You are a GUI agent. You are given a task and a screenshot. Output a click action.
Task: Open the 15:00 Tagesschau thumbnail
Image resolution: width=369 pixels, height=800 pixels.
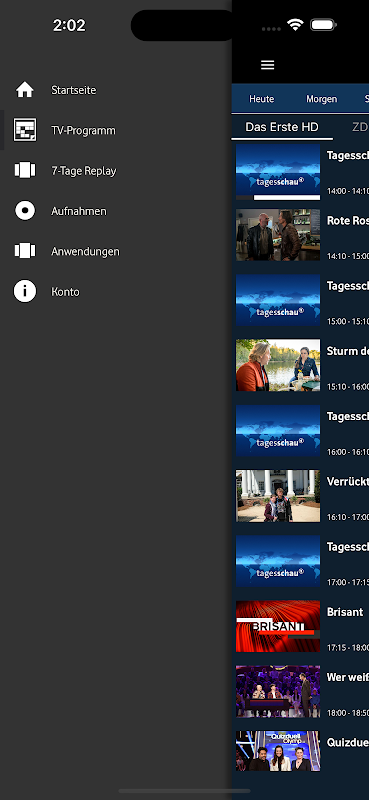(278, 300)
